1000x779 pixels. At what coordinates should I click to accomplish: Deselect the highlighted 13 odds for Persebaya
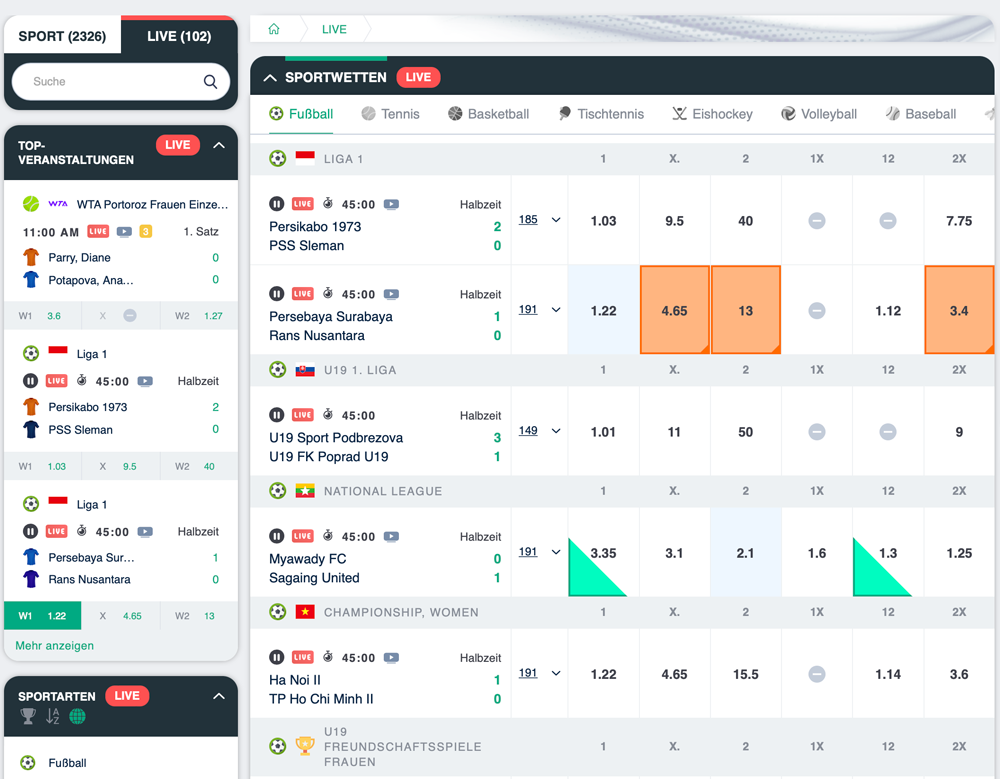745,310
